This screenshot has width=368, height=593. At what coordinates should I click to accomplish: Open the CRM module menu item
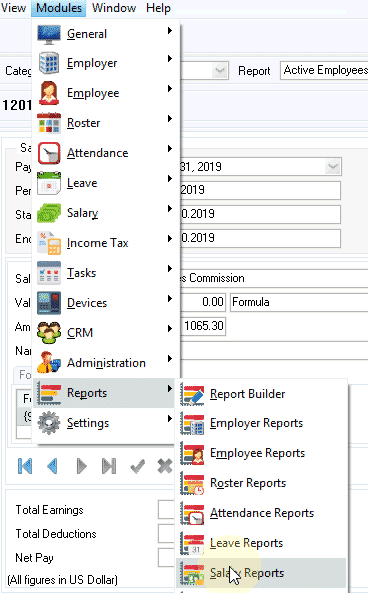point(104,333)
